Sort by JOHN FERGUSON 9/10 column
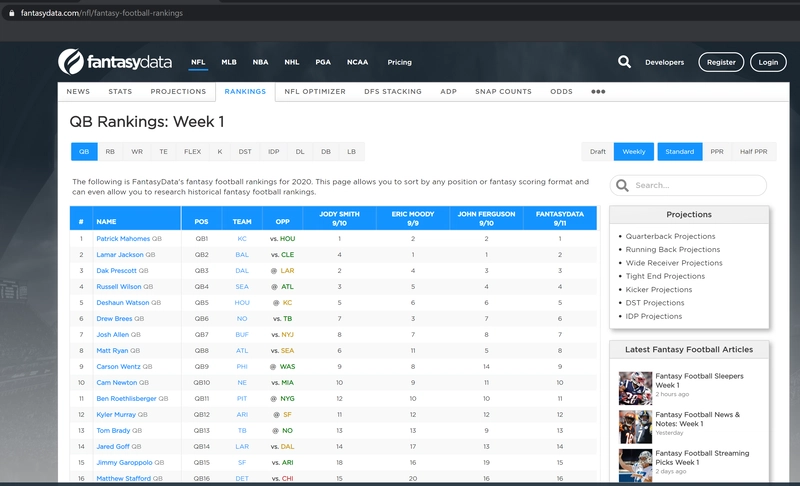The width and height of the screenshot is (800, 486). pos(486,218)
